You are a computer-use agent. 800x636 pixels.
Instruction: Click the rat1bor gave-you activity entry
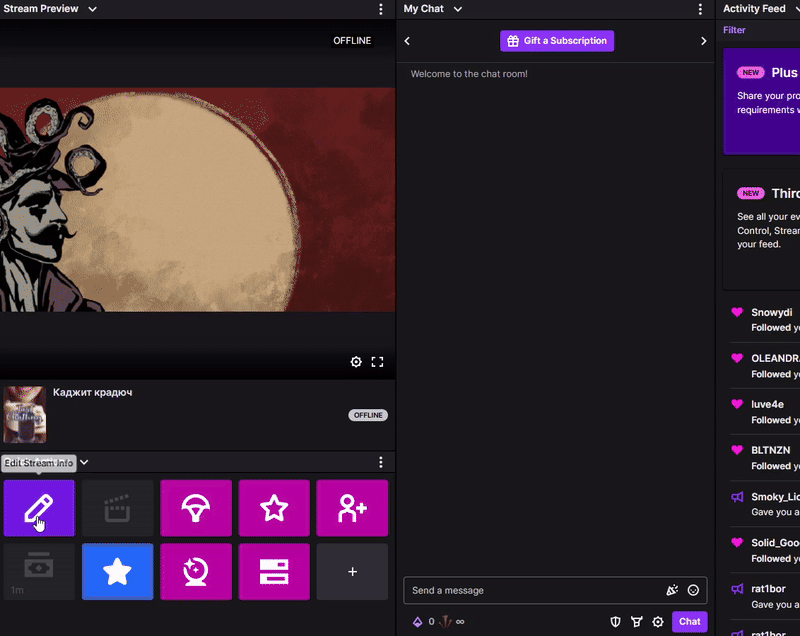(x=765, y=596)
